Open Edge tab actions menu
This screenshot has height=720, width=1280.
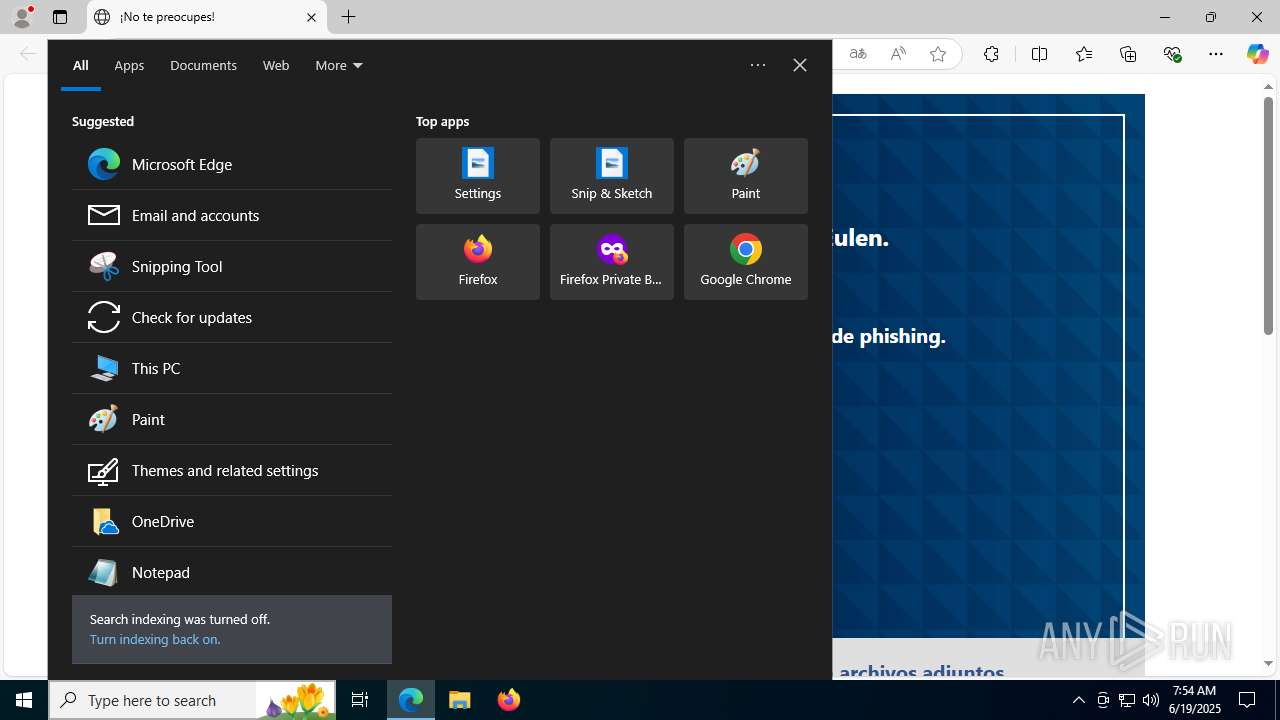(60, 17)
